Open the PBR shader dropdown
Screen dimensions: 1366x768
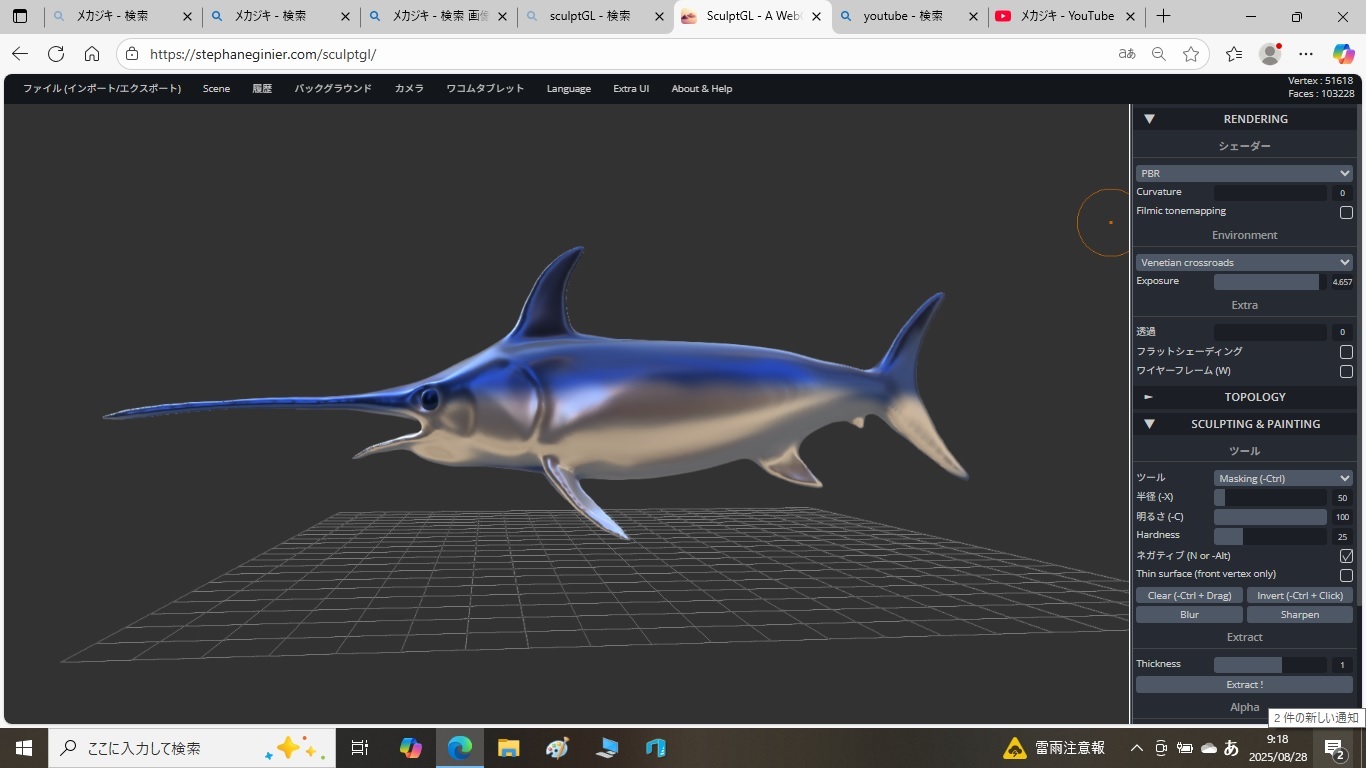(x=1244, y=173)
